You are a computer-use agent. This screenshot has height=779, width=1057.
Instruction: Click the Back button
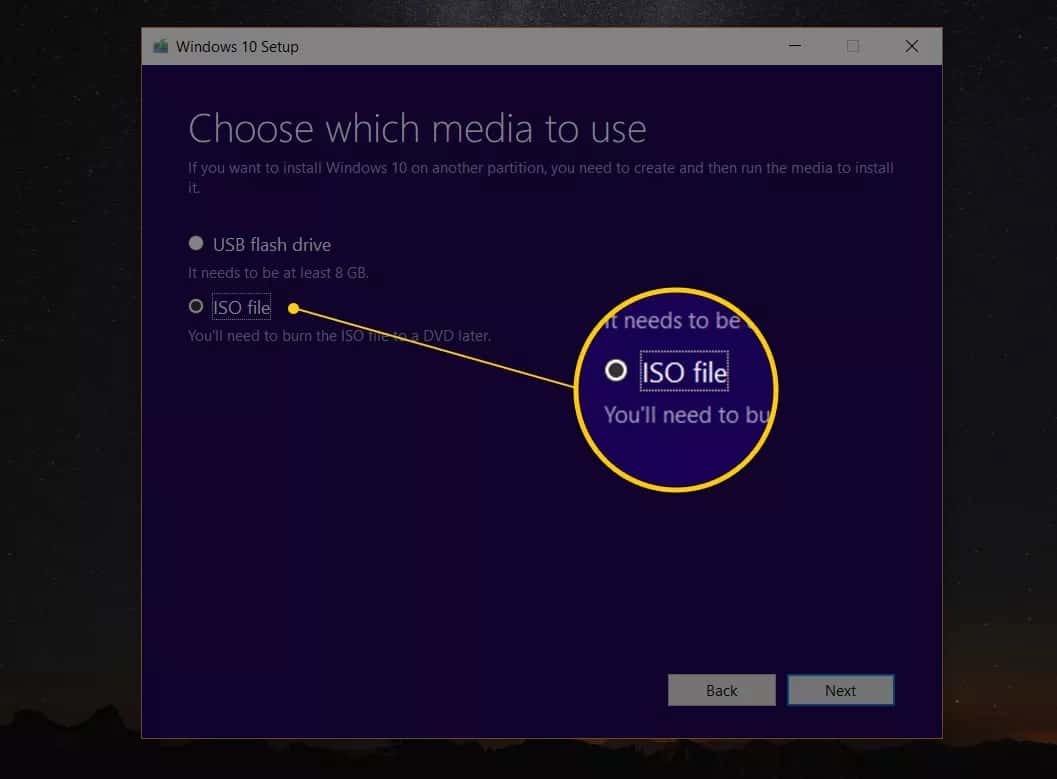[x=722, y=690]
